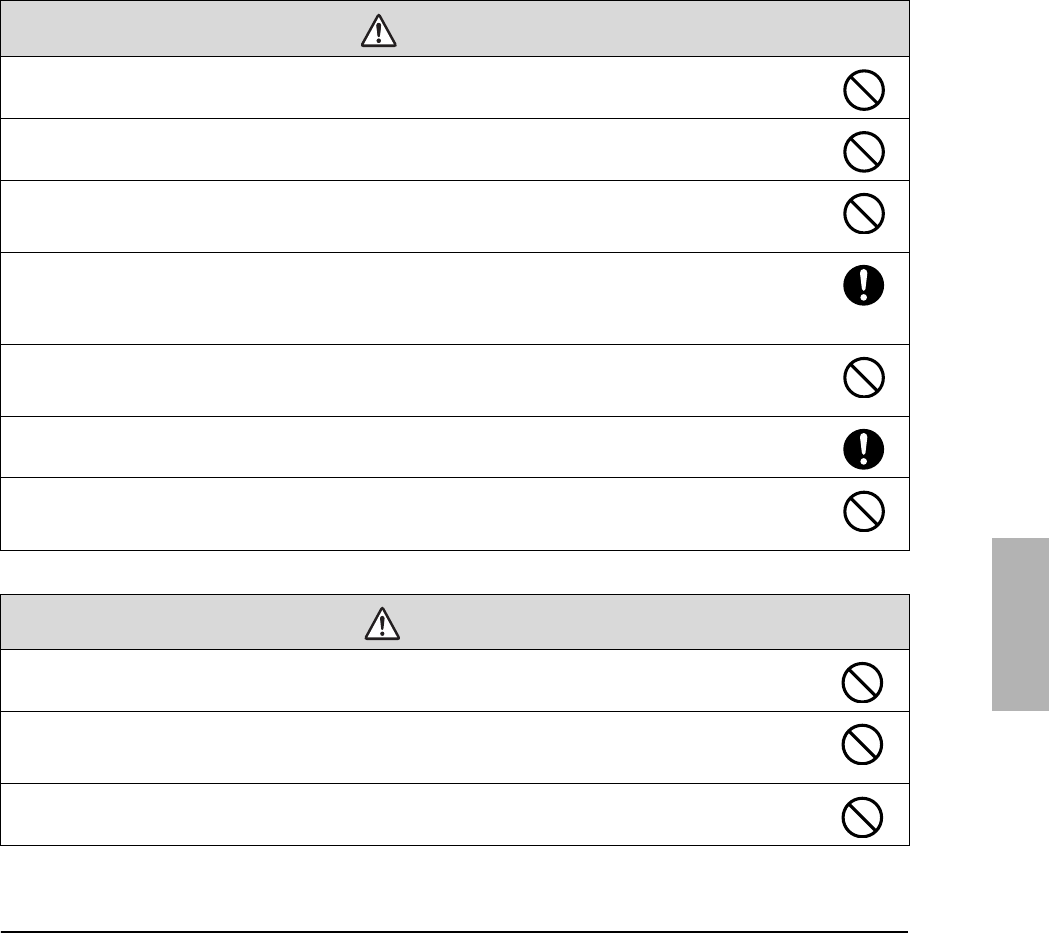This screenshot has width=1049, height=933.
Task: Select the prohibition icon in the upper table's fifth row
Action: [863, 380]
